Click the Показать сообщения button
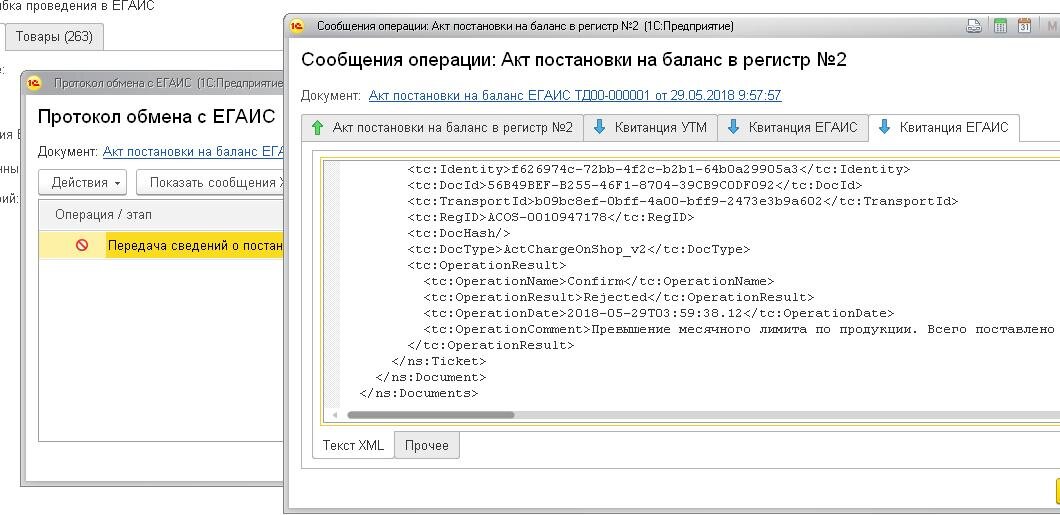This screenshot has height=515, width=1060. 210,182
